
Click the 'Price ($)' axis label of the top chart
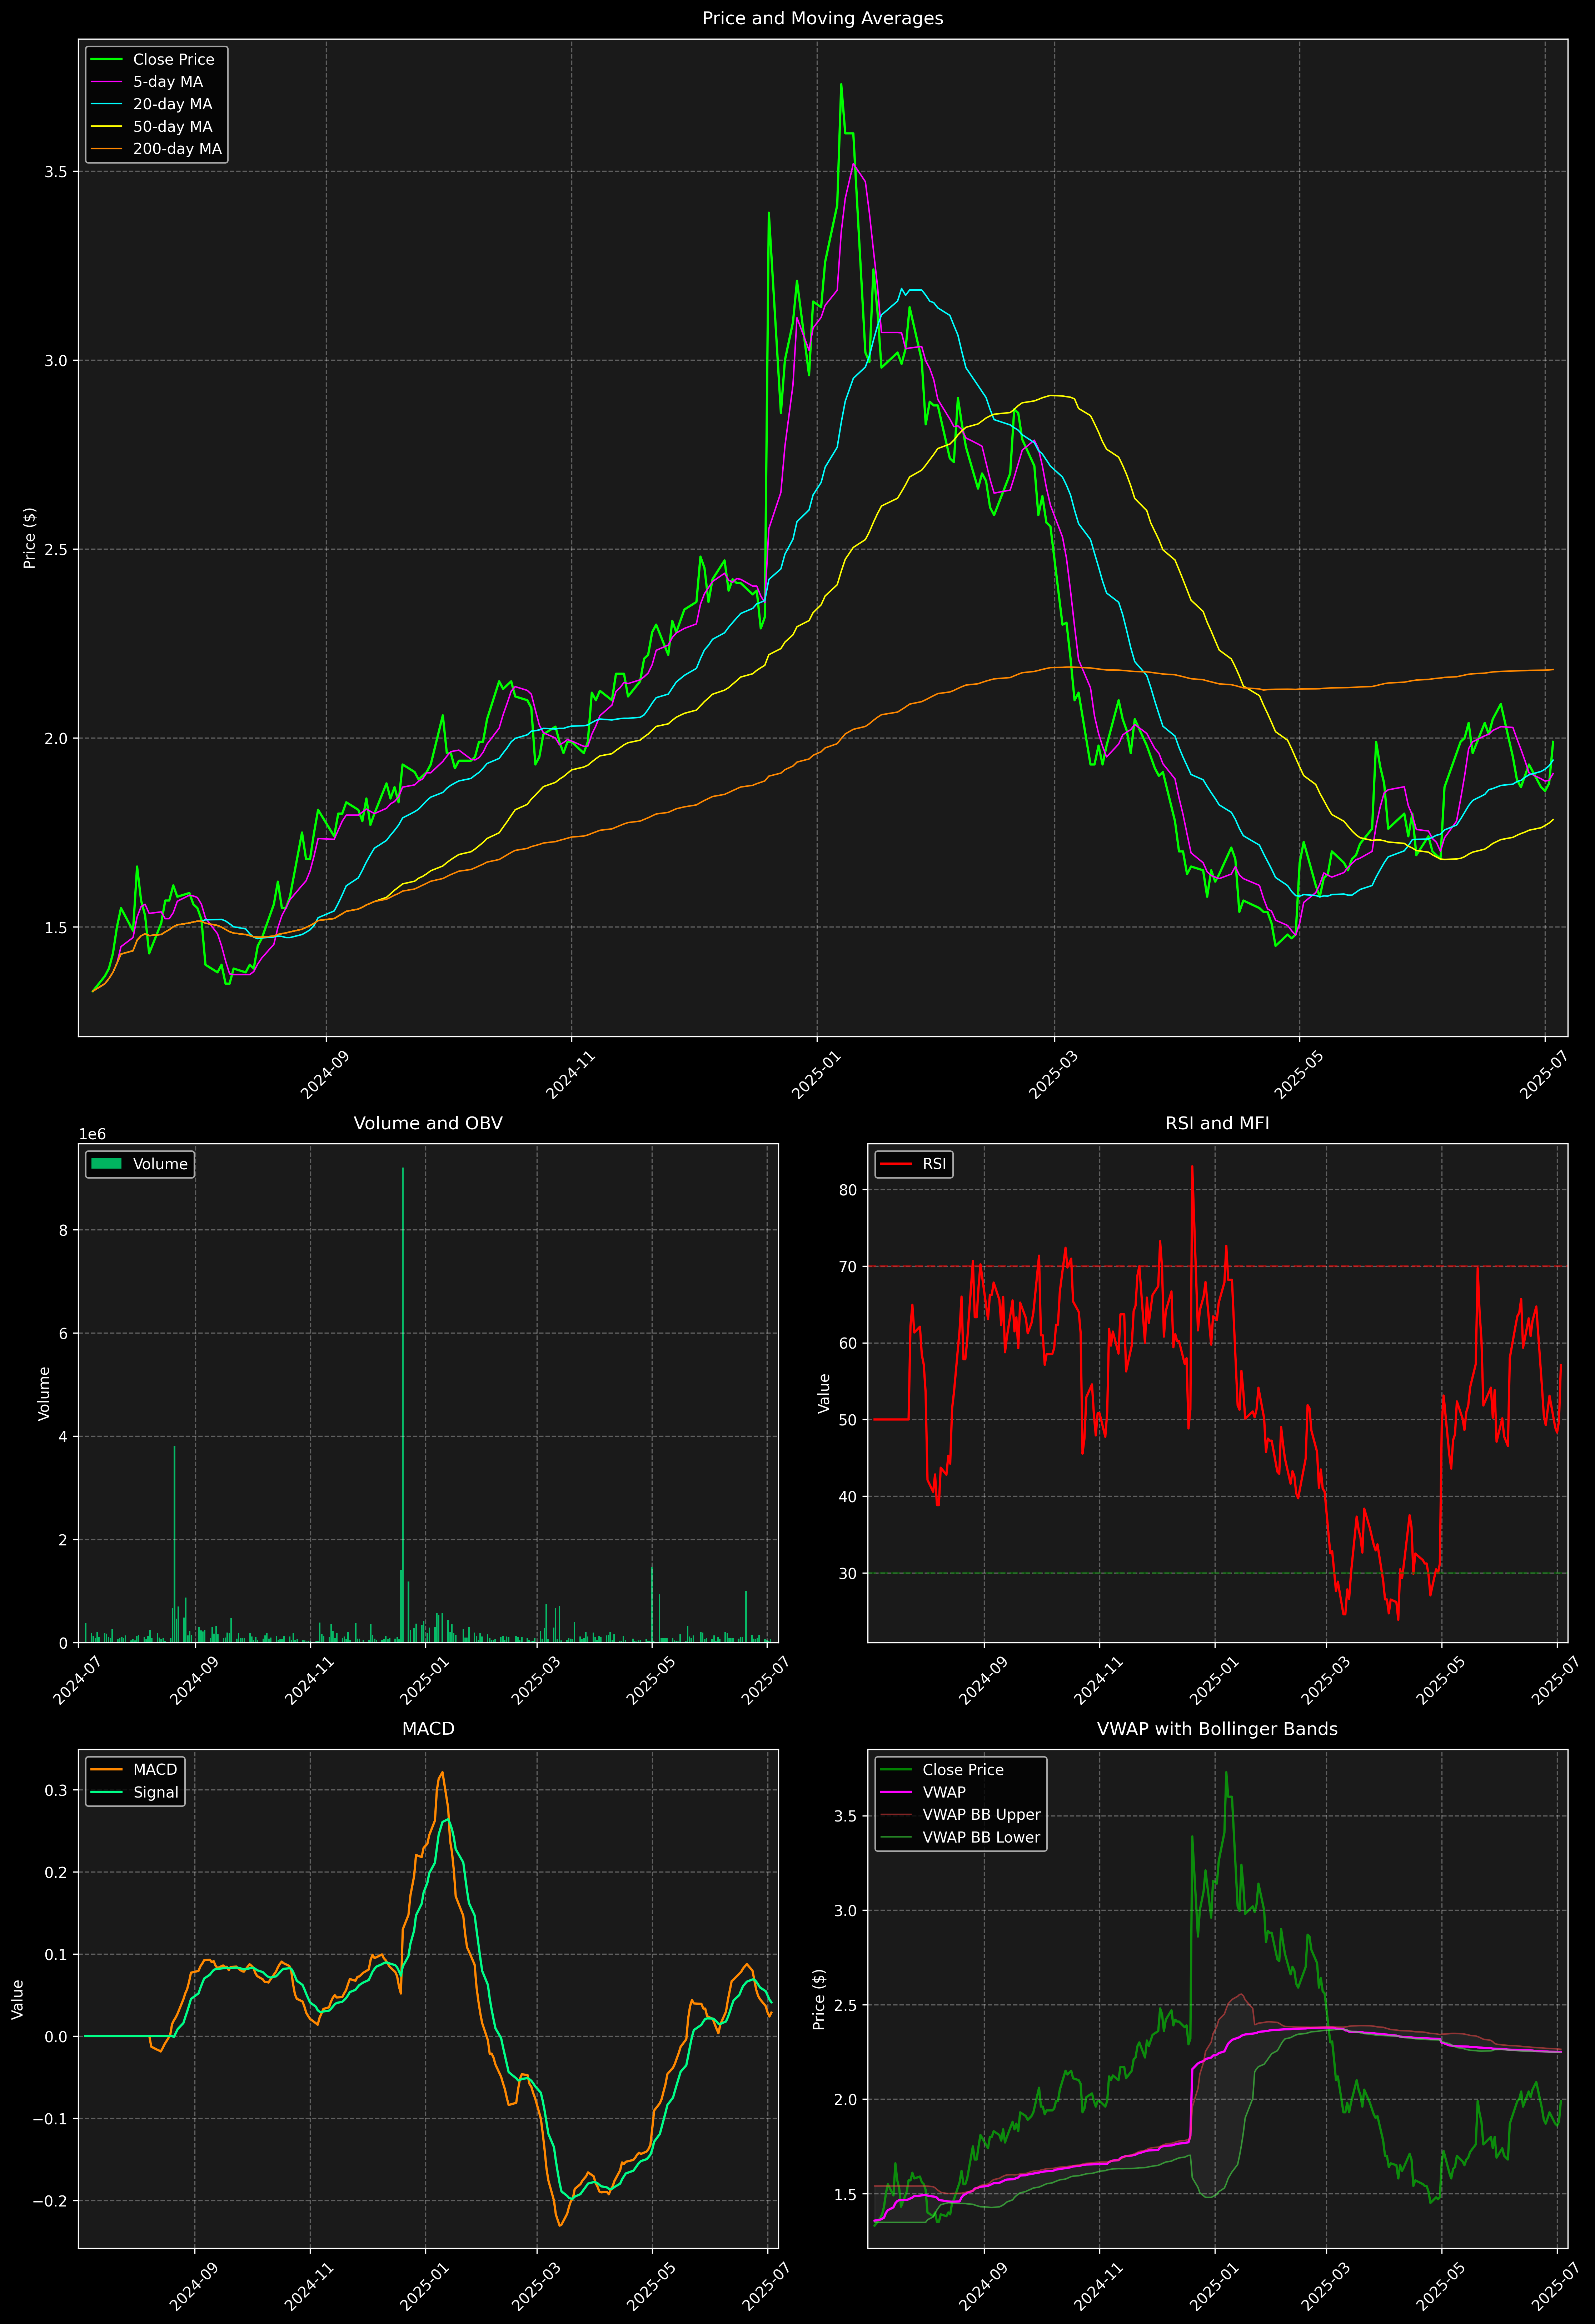(x=30, y=538)
